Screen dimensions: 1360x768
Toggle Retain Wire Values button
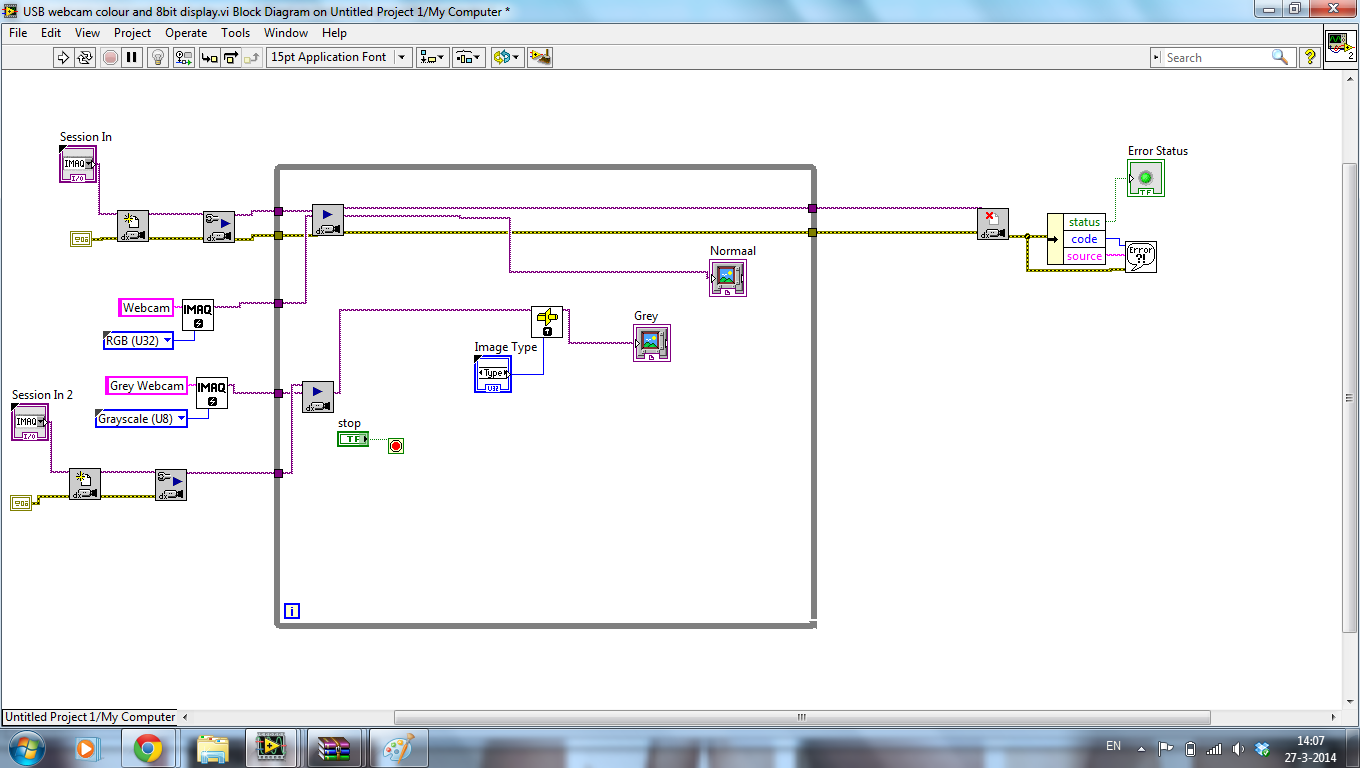[183, 57]
